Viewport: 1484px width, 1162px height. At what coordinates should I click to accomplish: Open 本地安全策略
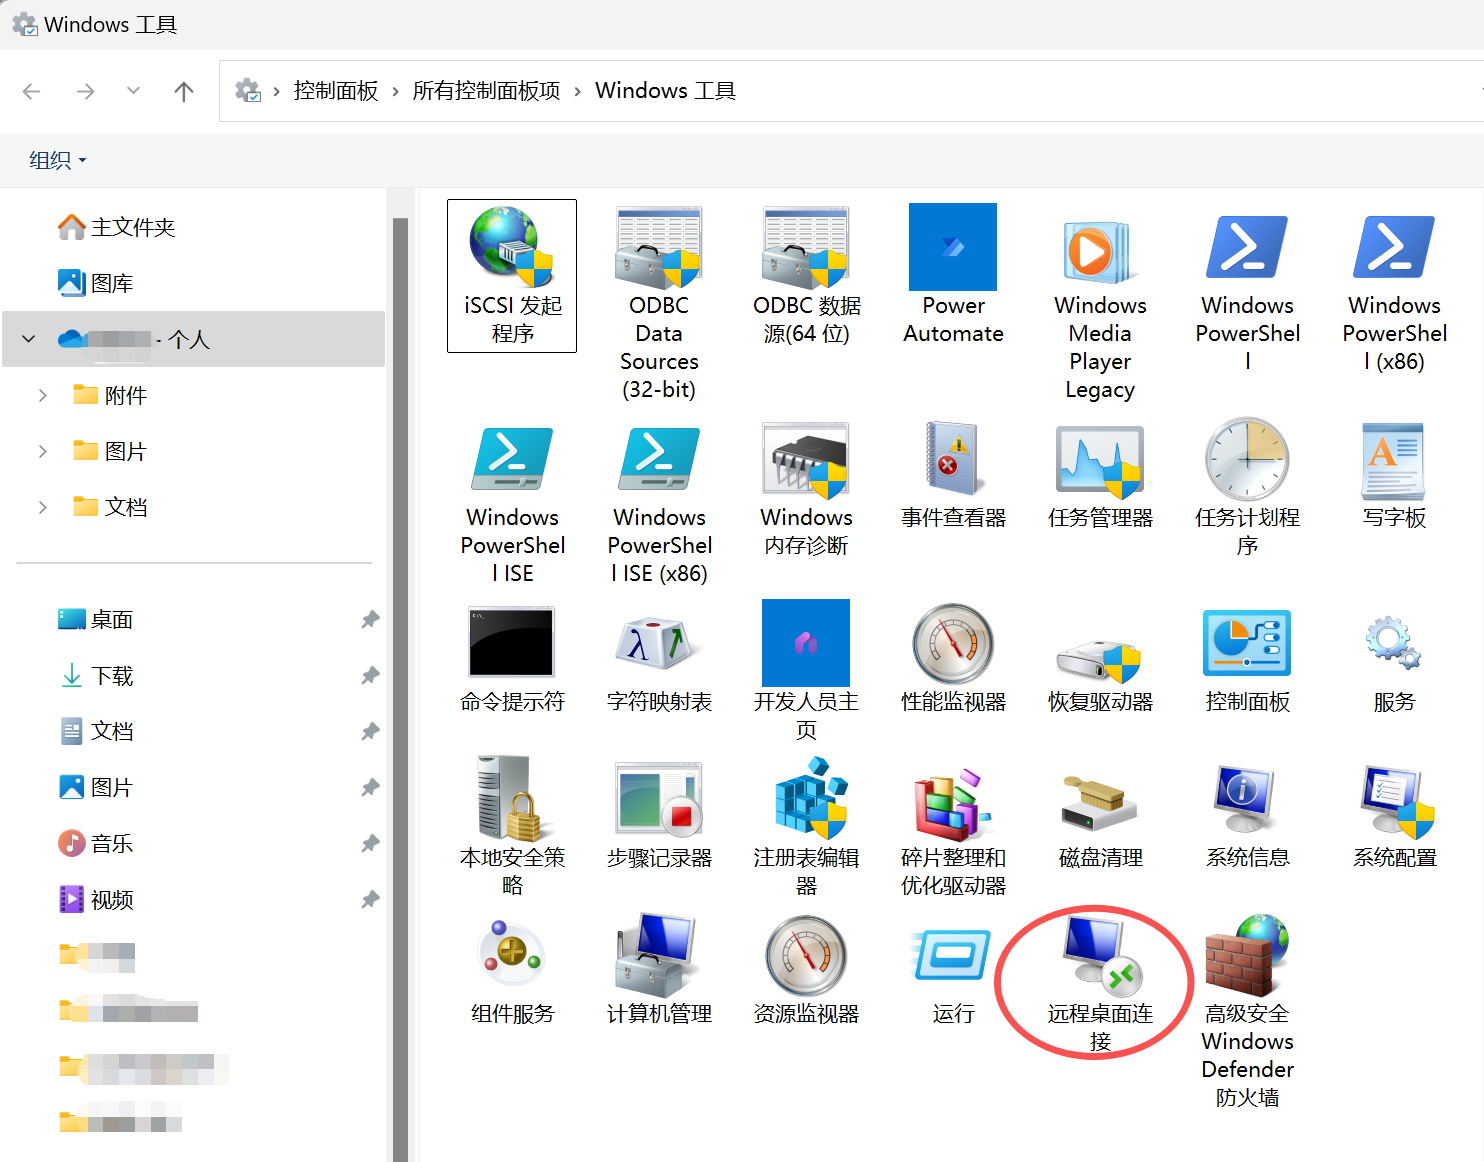(x=512, y=828)
